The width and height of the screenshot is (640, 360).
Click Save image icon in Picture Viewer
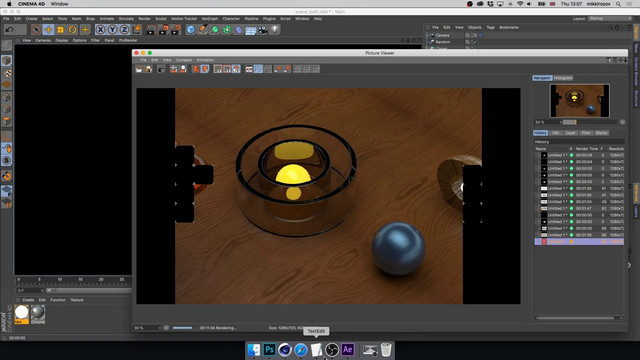point(149,69)
